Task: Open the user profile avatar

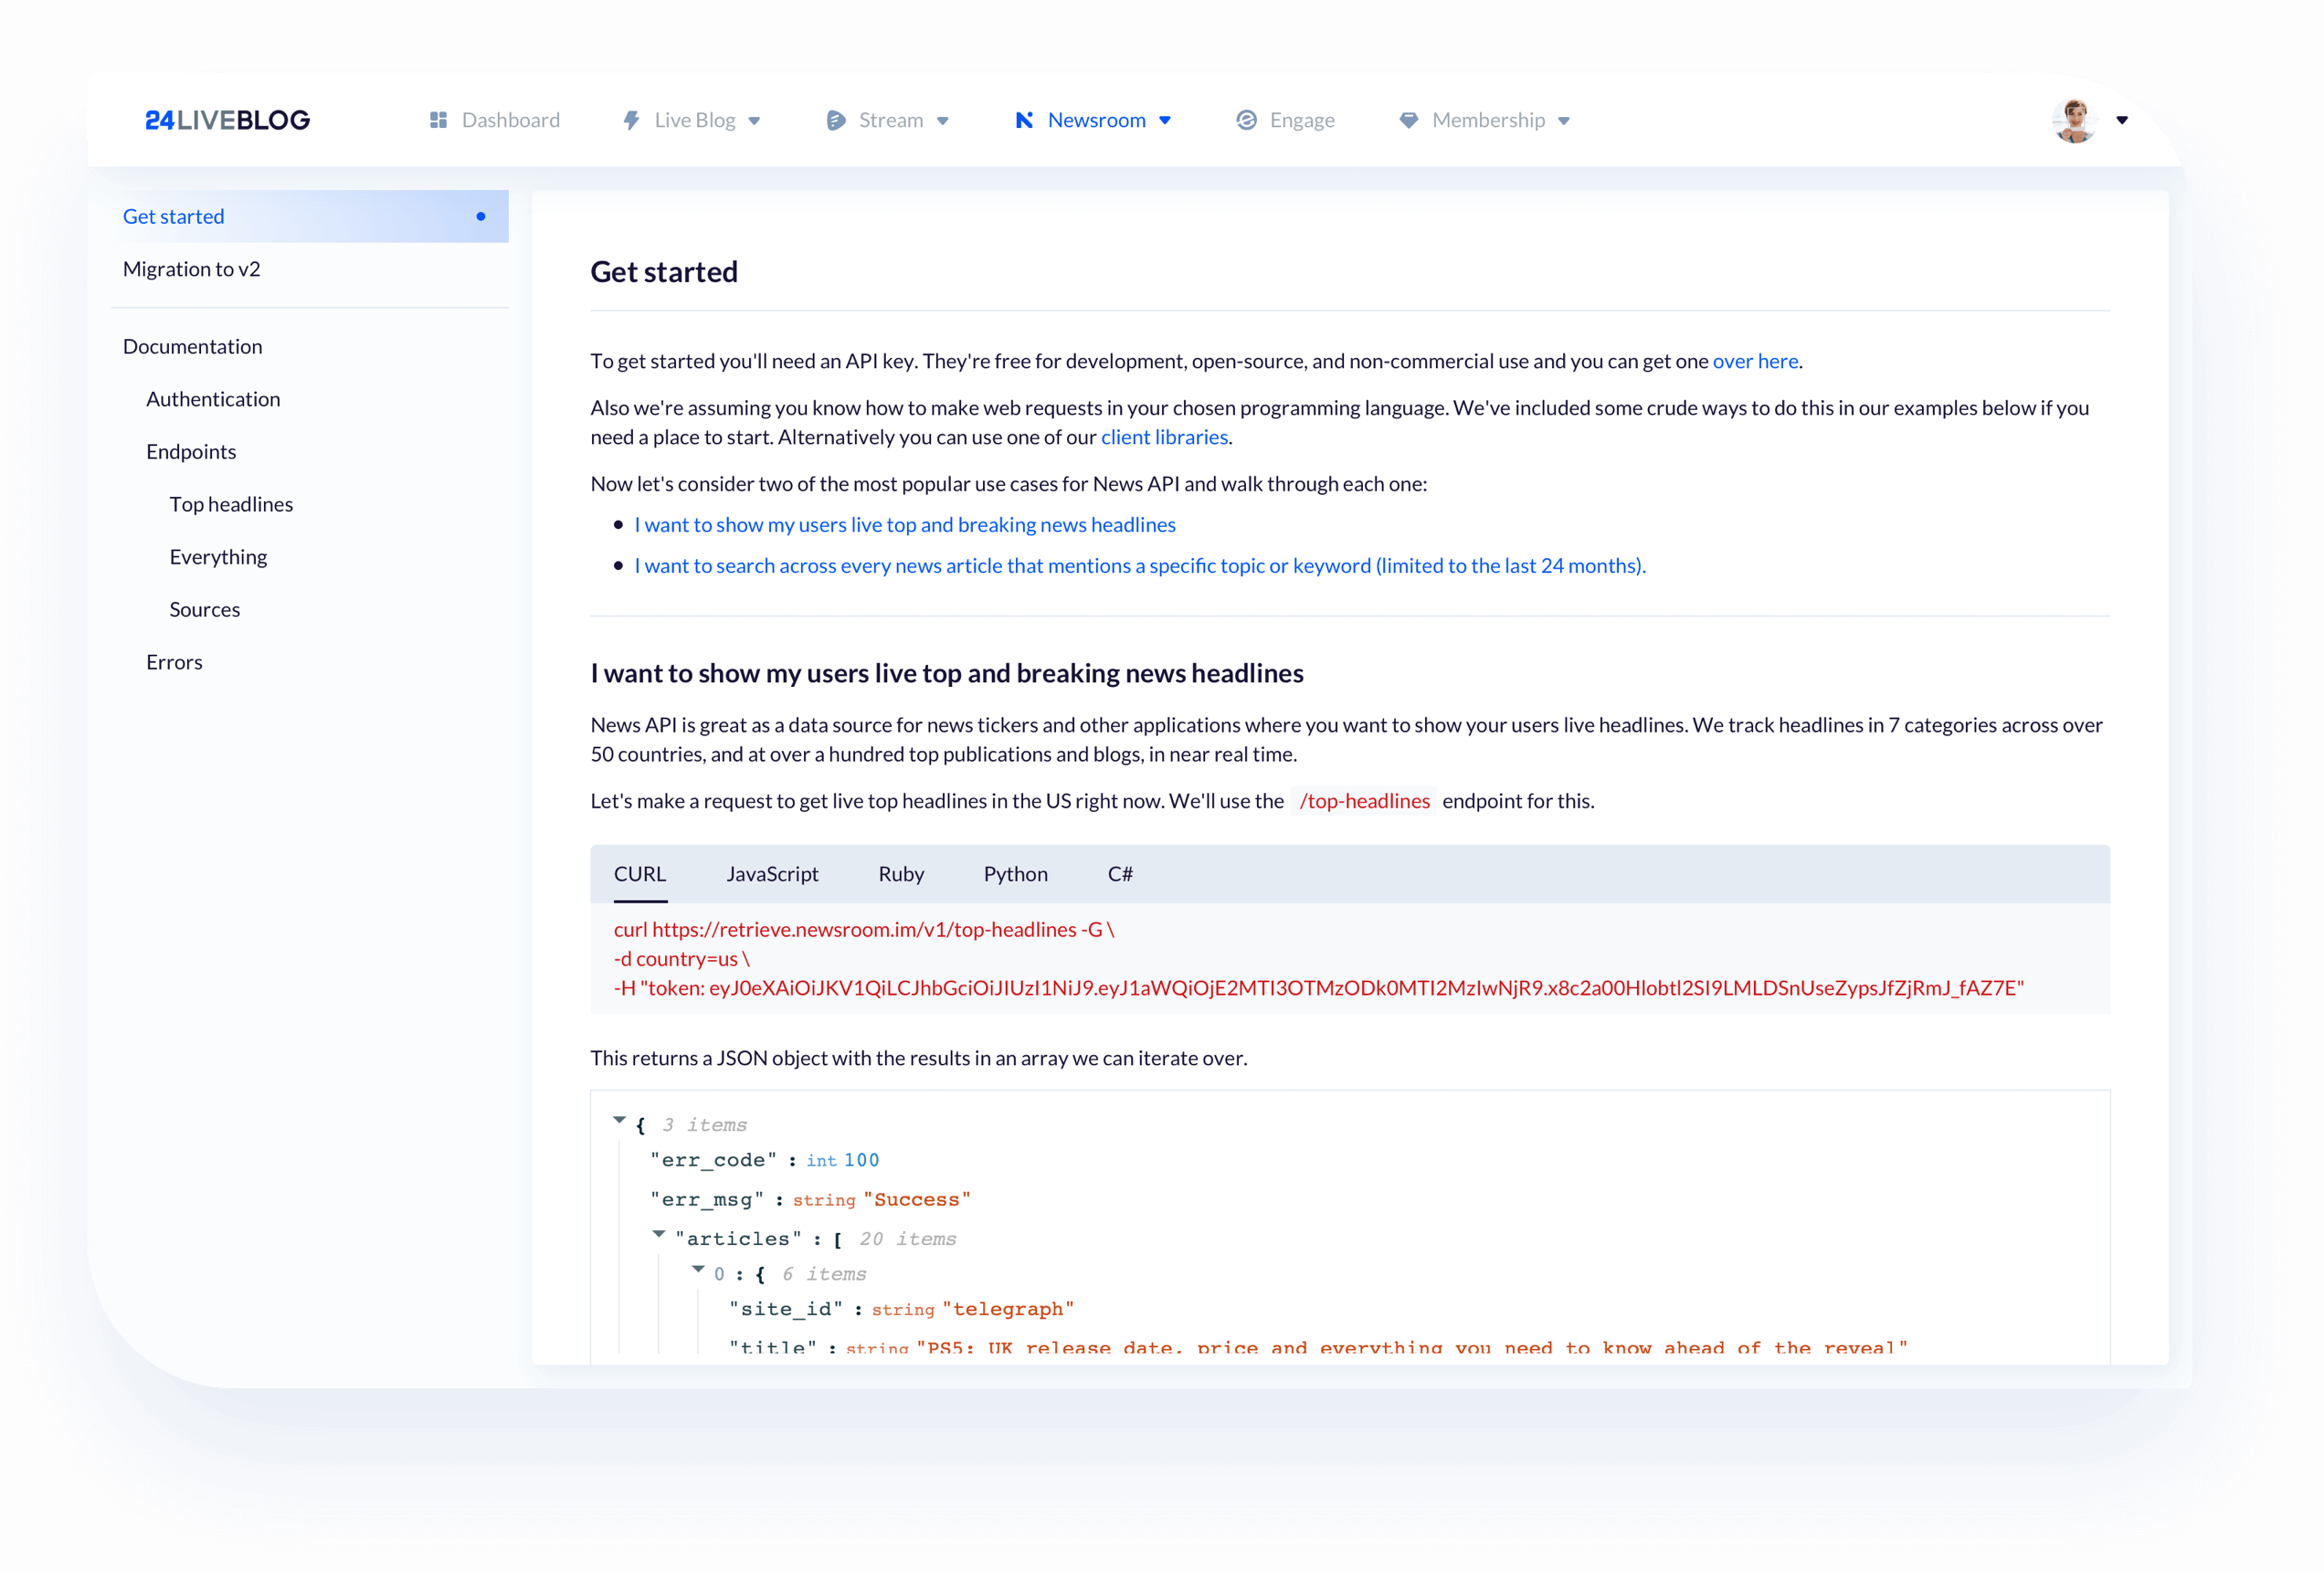Action: tap(2074, 120)
